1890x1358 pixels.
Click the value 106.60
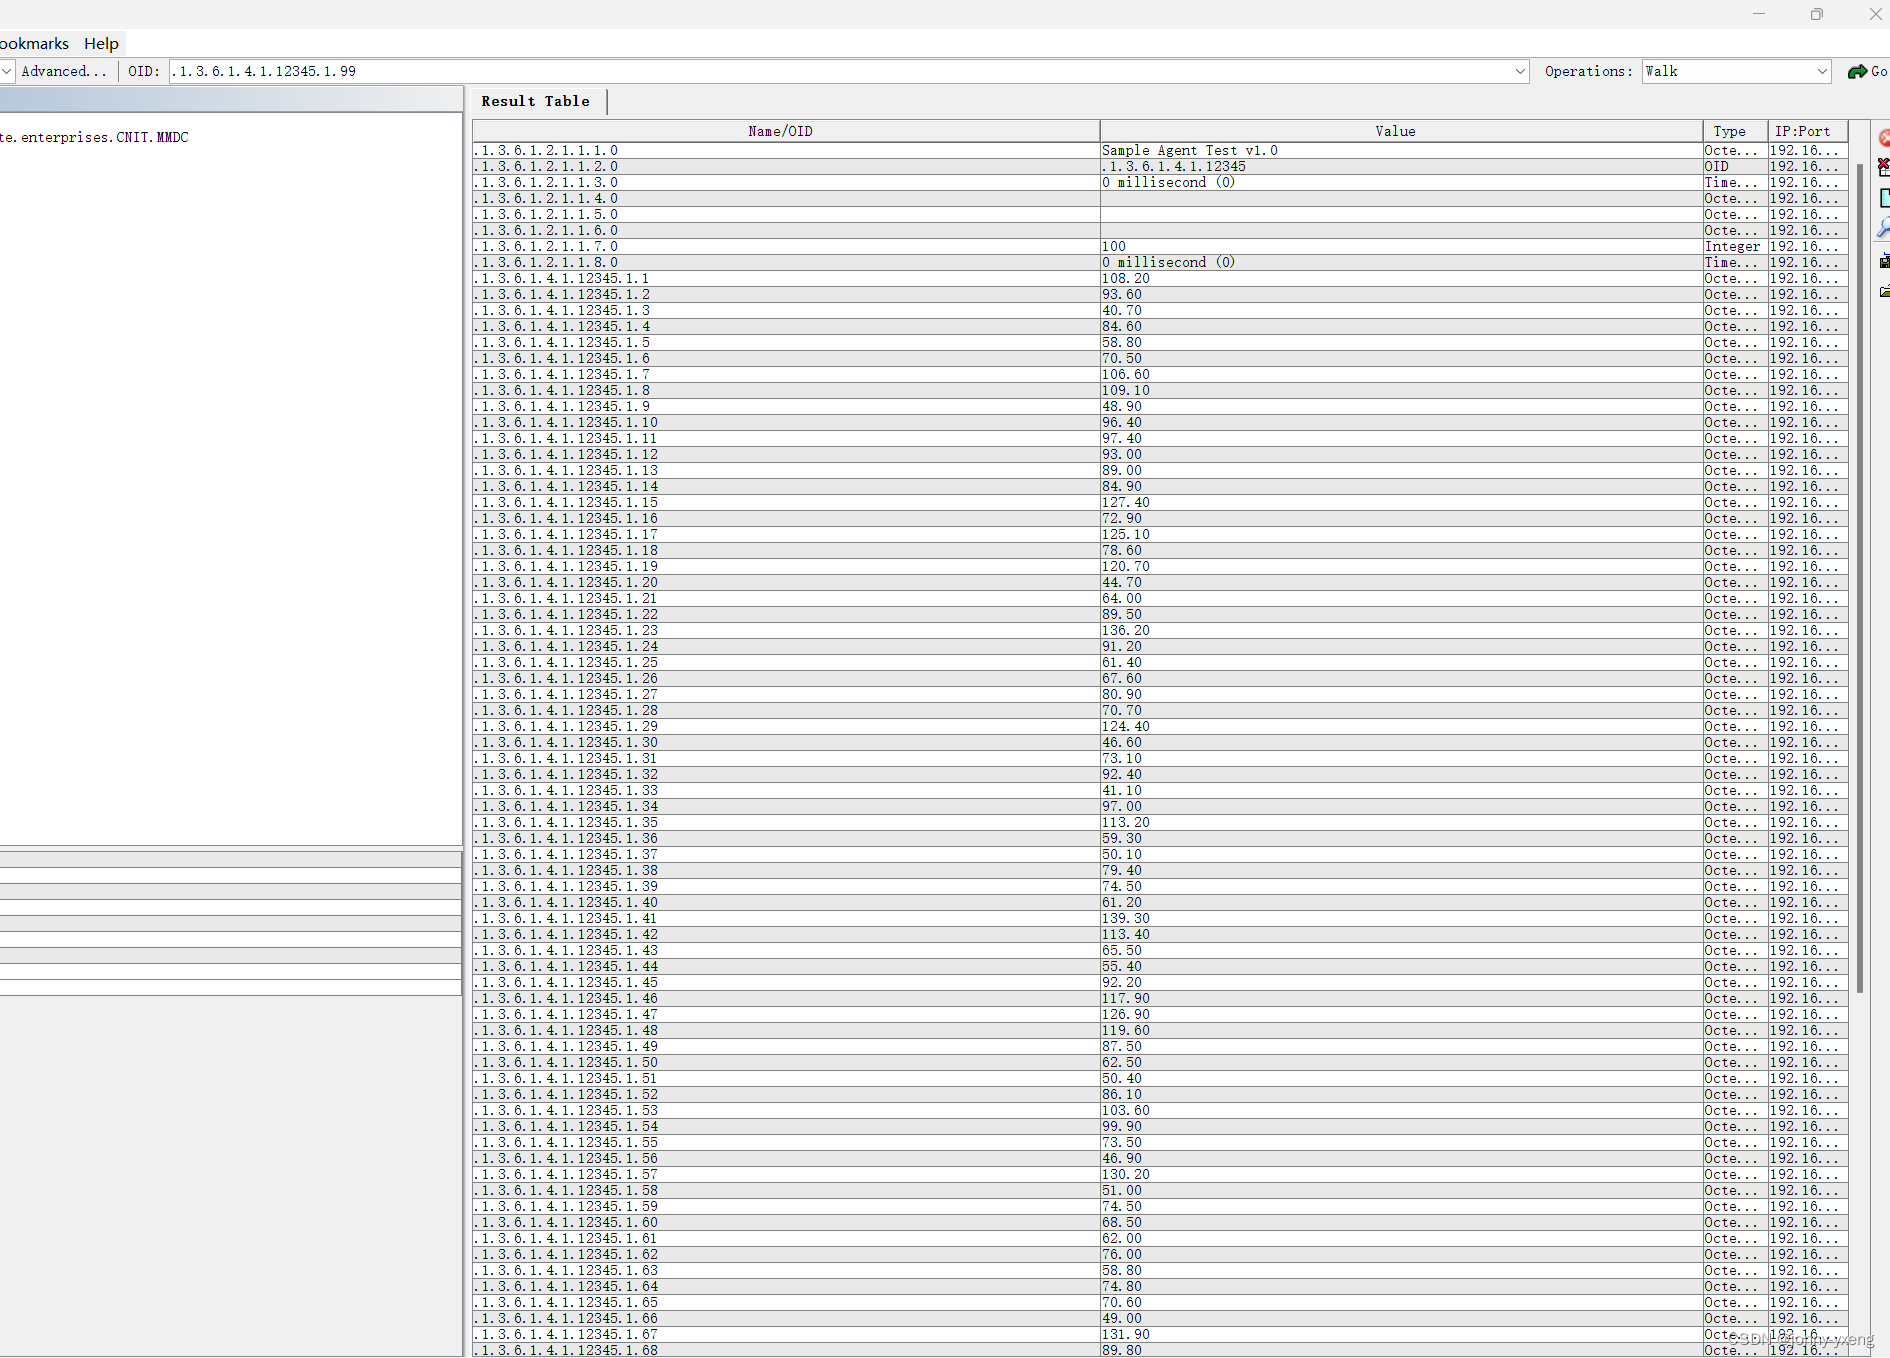pos(1126,374)
